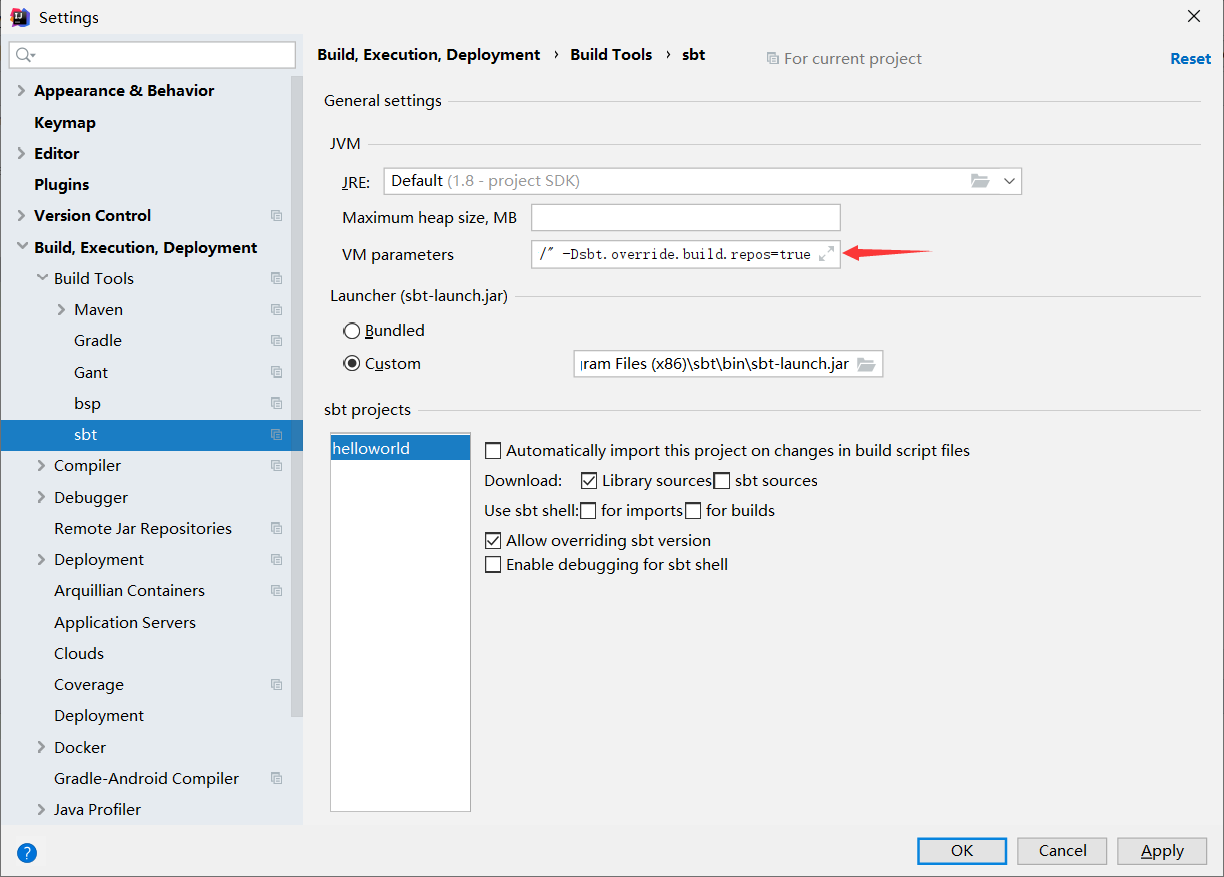Browse for custom sbt-launch.jar with folder icon

point(866,364)
